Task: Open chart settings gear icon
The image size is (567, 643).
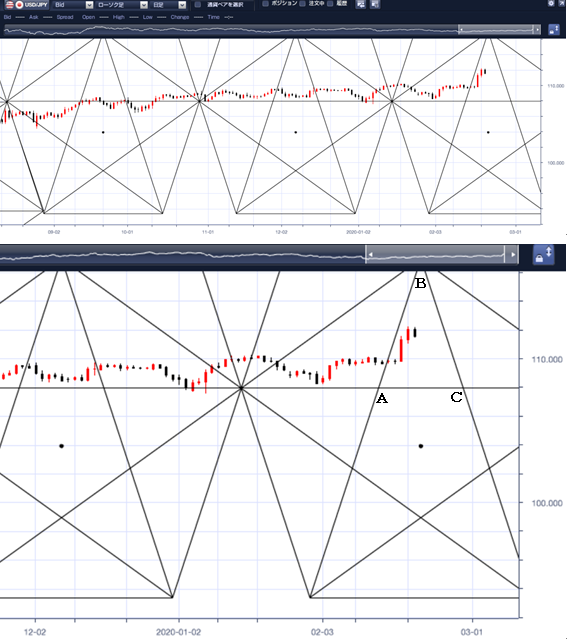Action: coord(551,3)
